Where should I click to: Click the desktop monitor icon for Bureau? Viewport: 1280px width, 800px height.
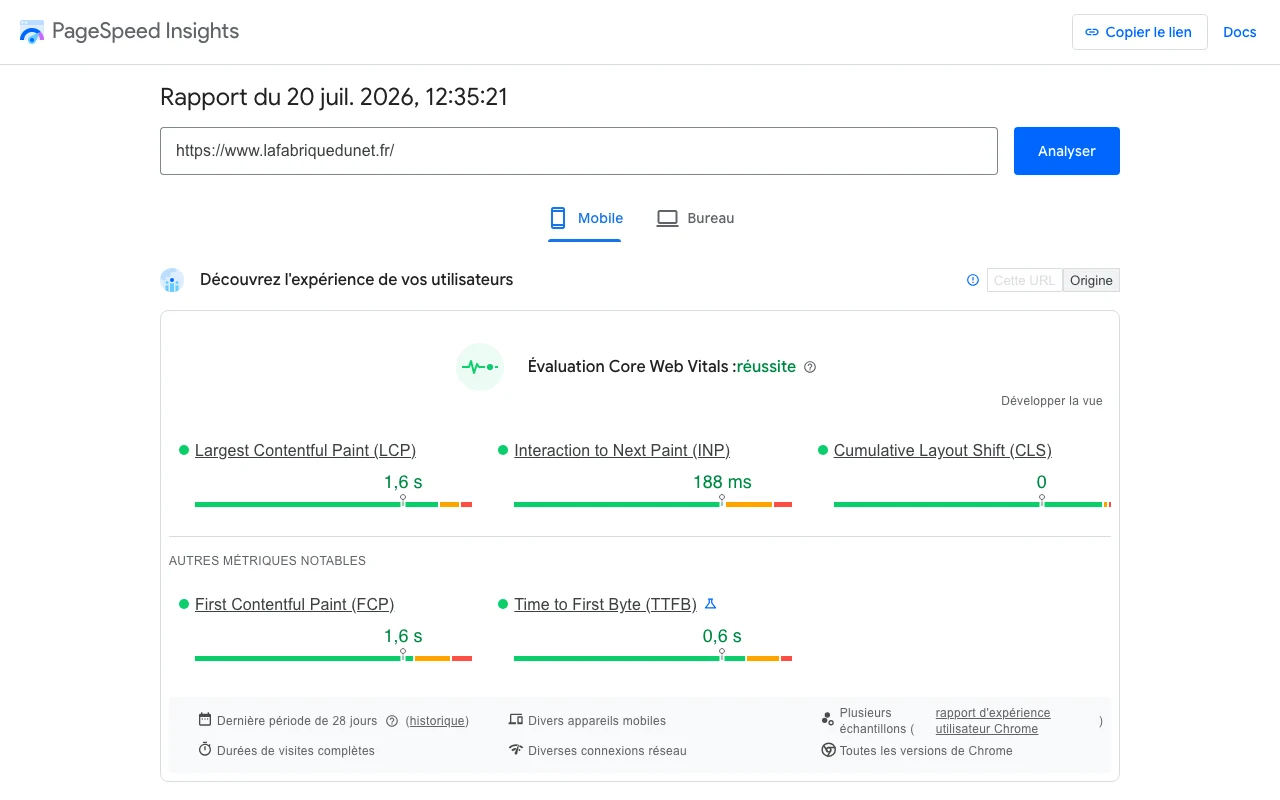[x=667, y=218]
